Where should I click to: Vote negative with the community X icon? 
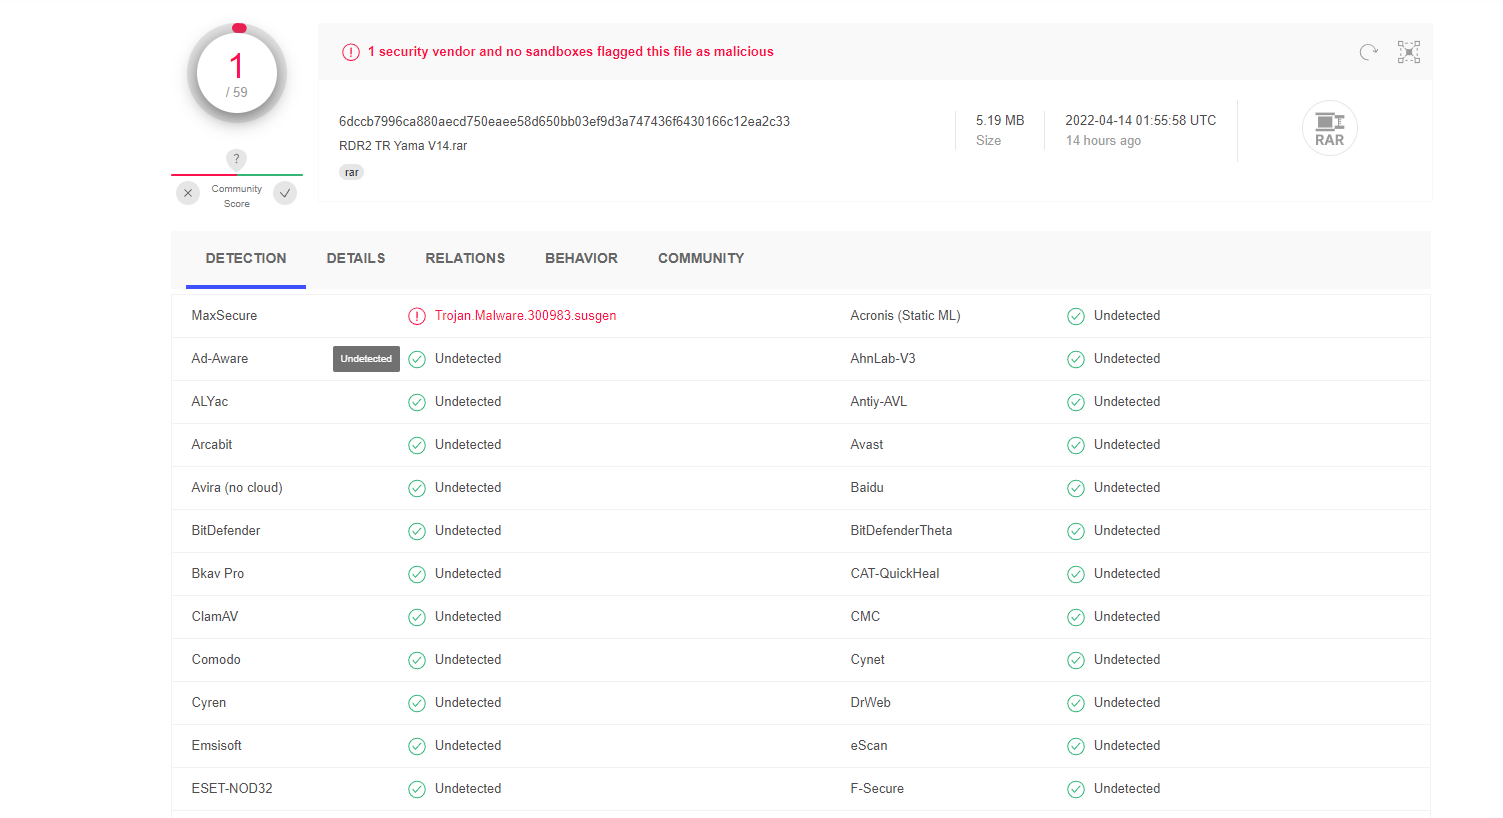coord(188,193)
